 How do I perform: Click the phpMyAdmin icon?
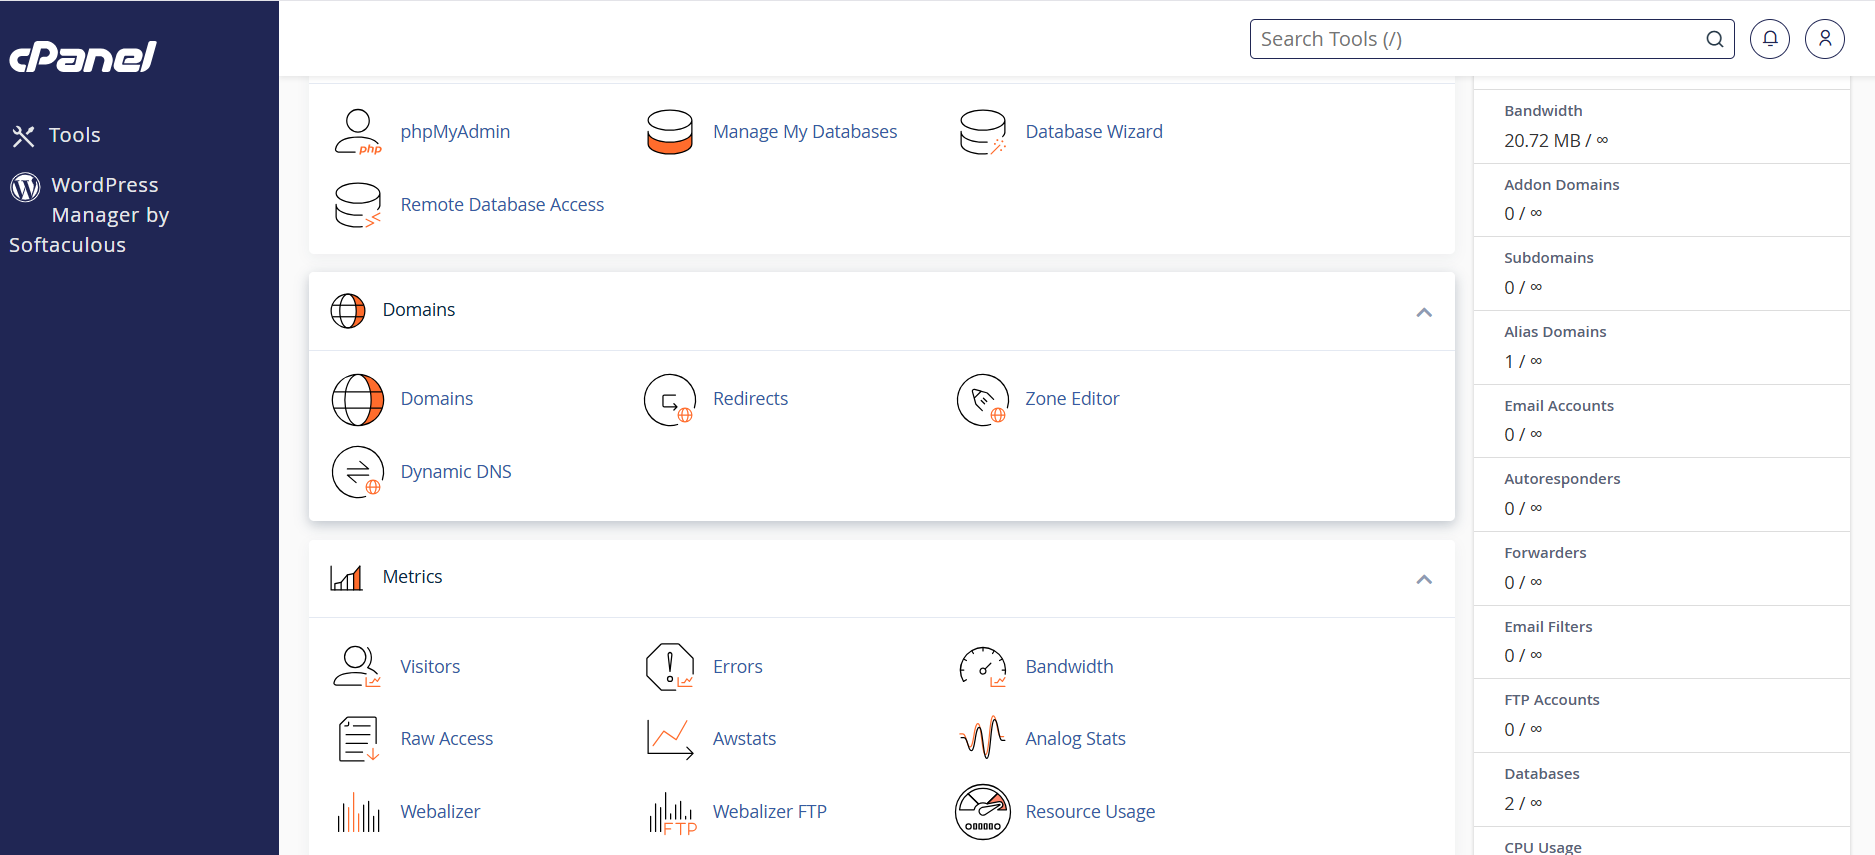point(358,132)
